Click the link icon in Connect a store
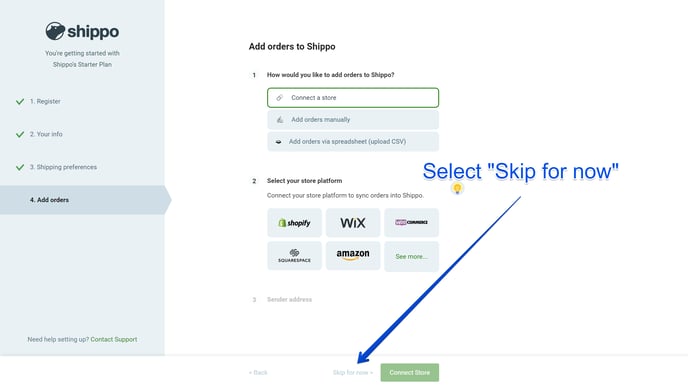The width and height of the screenshot is (688, 389). (280, 98)
